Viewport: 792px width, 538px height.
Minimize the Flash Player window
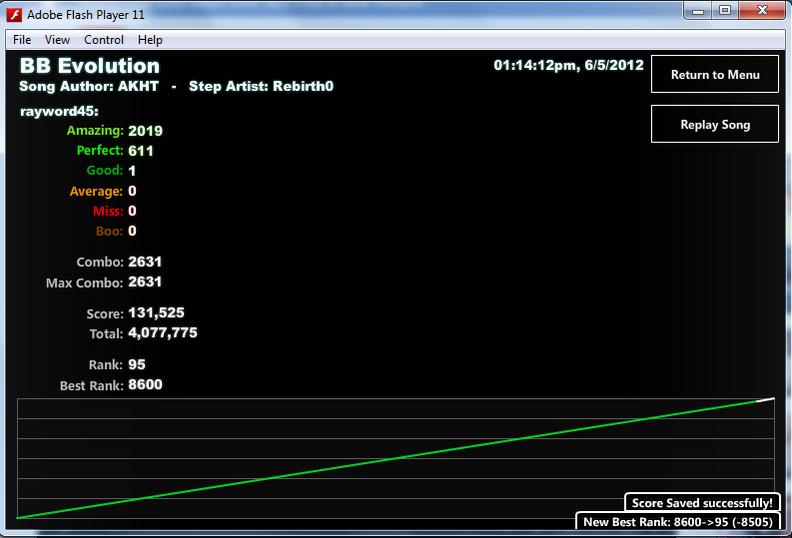click(698, 11)
